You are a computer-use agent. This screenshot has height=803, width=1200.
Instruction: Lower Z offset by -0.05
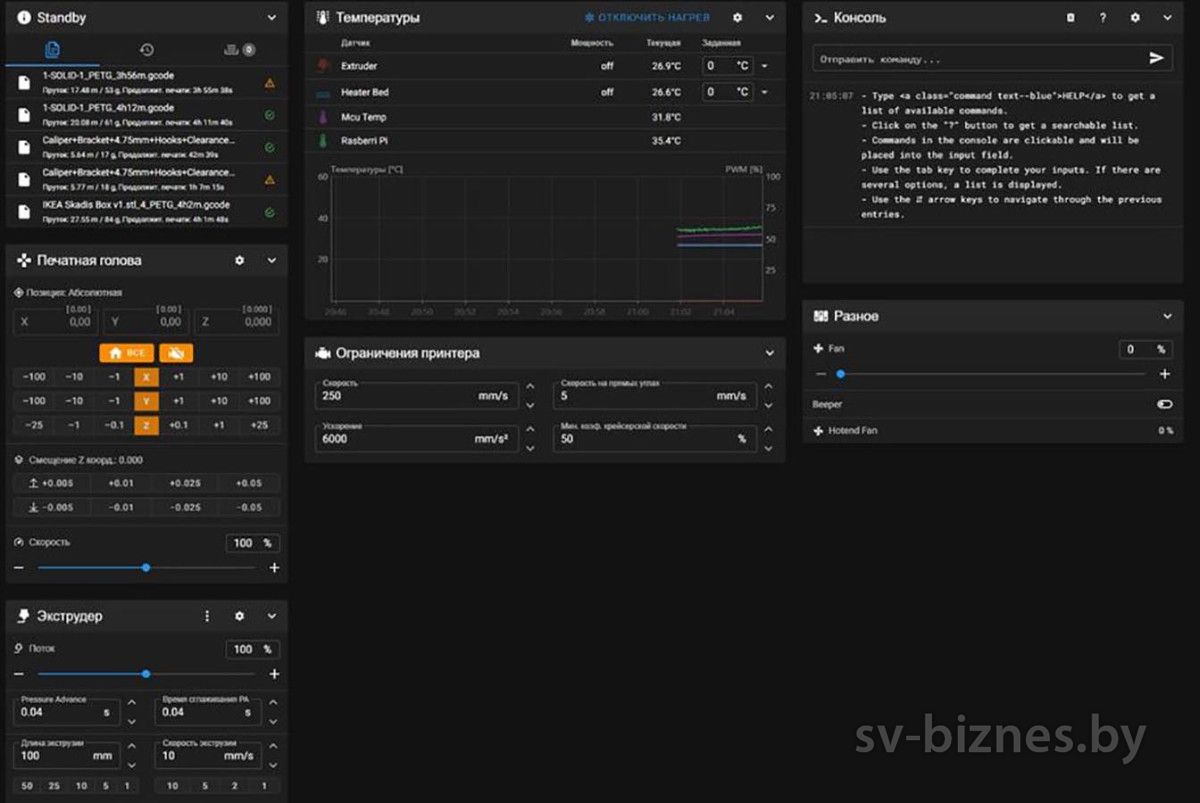point(248,507)
